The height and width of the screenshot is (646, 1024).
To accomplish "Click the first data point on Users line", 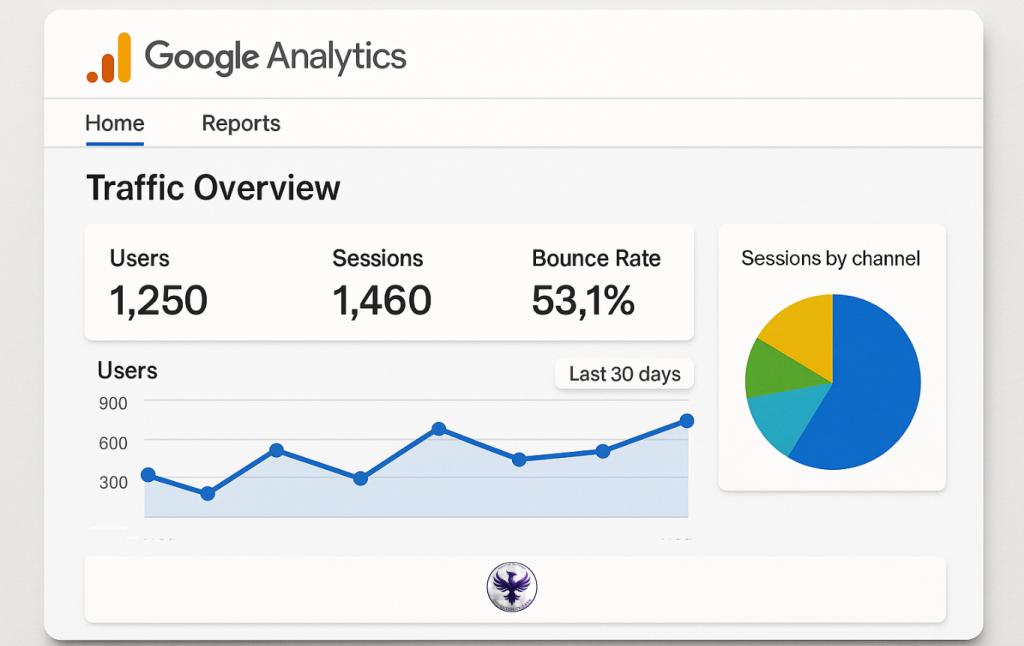I will pyautogui.click(x=148, y=475).
